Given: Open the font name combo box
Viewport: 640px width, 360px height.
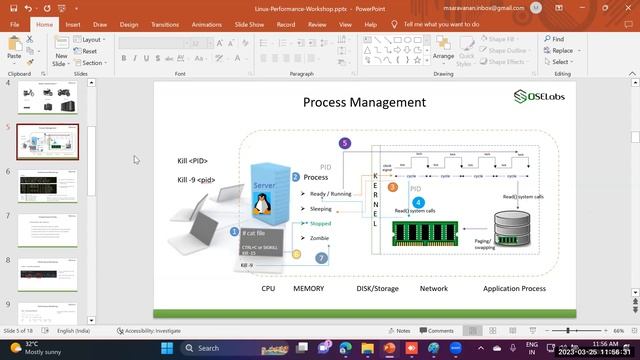Looking at the screenshot, I should click(154, 43).
